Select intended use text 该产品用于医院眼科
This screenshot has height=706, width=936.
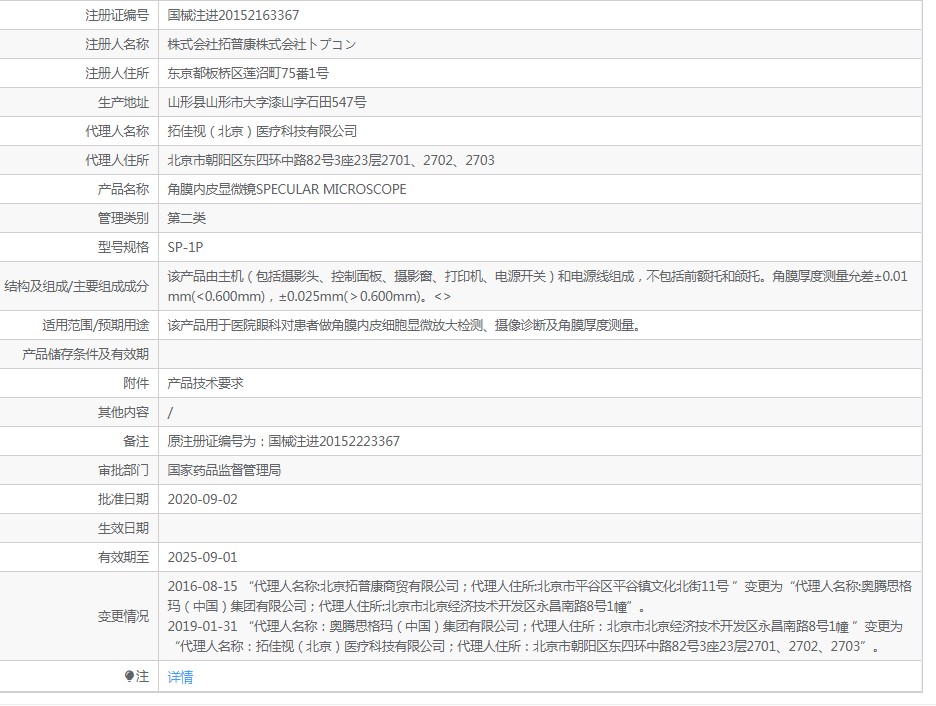point(404,325)
